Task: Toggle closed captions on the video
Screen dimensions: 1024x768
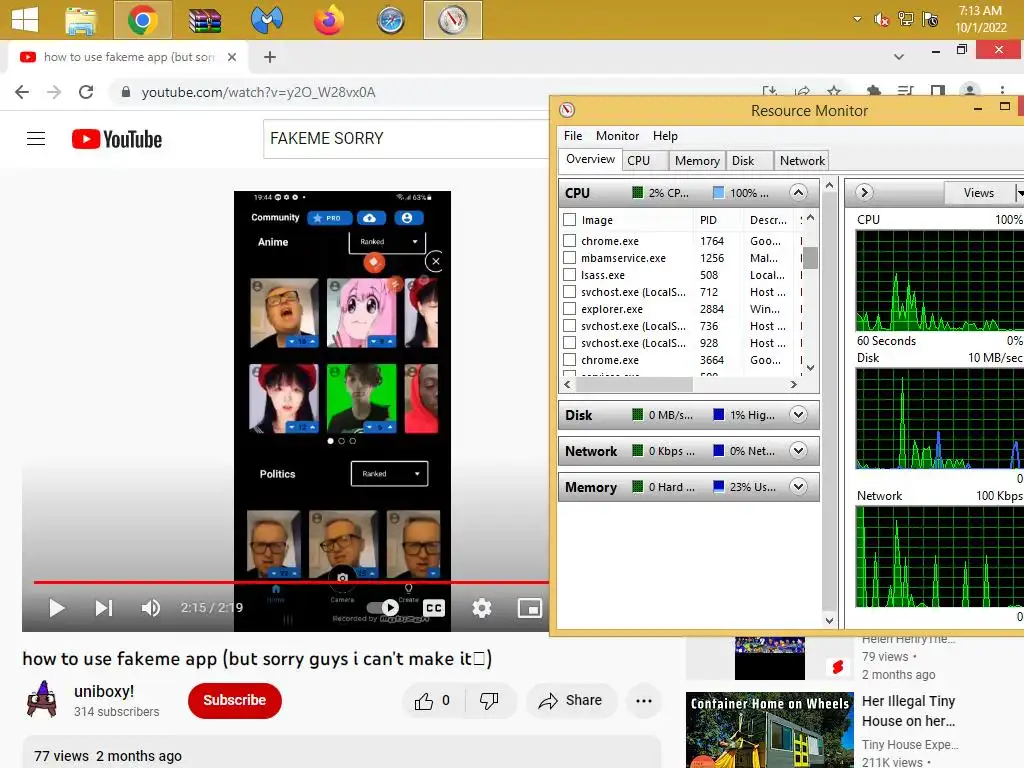Action: coord(434,608)
